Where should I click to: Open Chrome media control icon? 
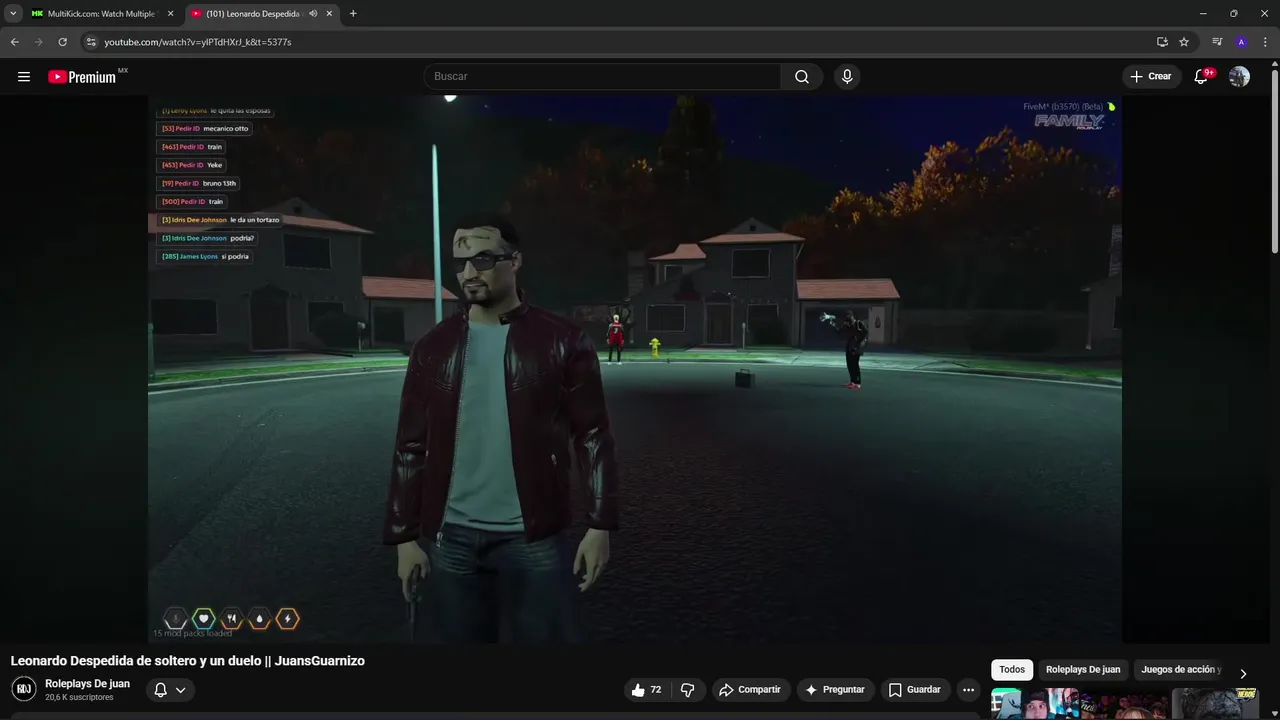click(x=1217, y=42)
